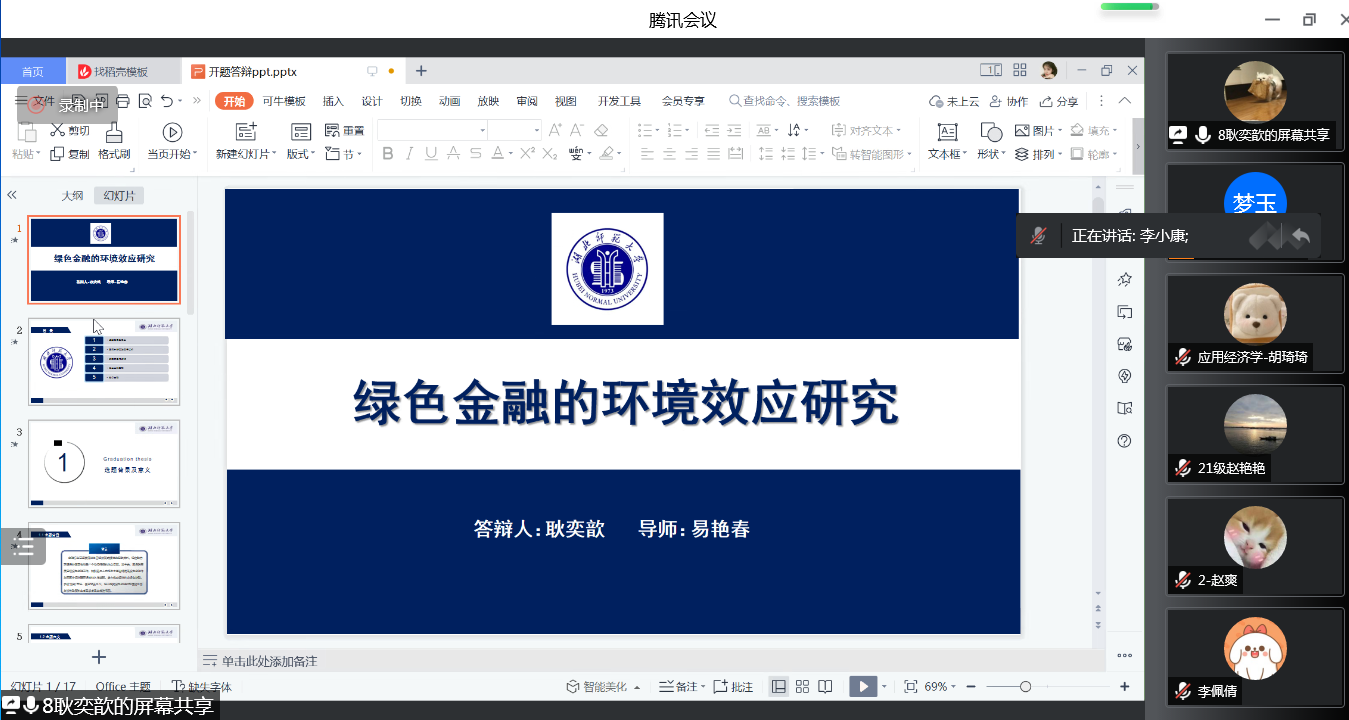Insert a Text Box (文本框)
Viewport: 1349px width, 720px height.
946,132
